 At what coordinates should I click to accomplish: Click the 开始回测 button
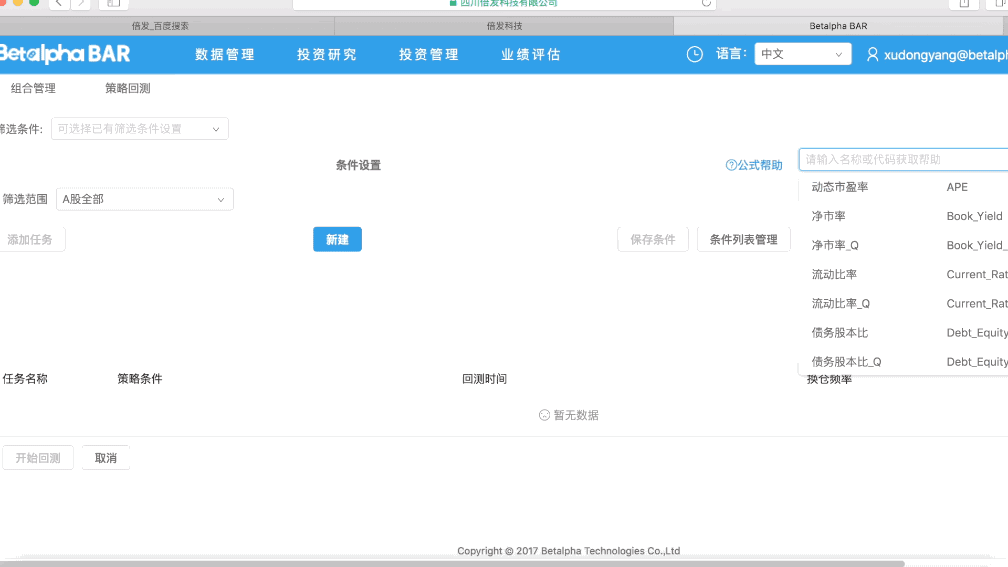38,458
